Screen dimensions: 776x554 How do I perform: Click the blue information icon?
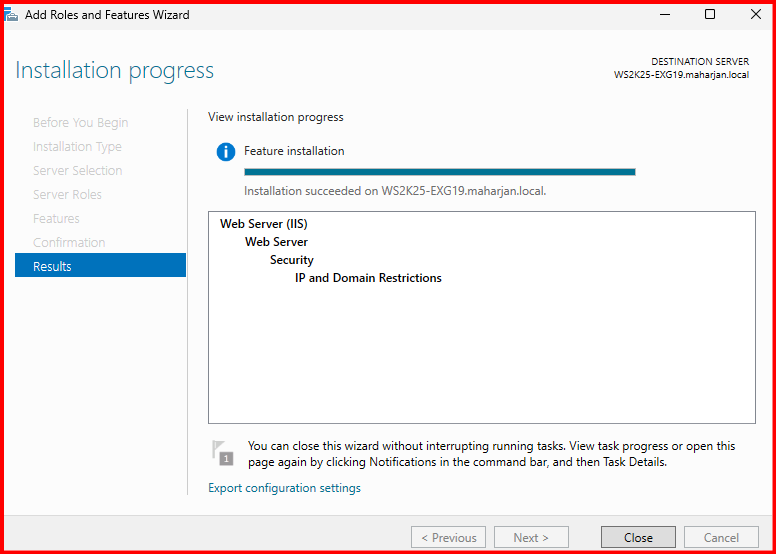pos(226,152)
